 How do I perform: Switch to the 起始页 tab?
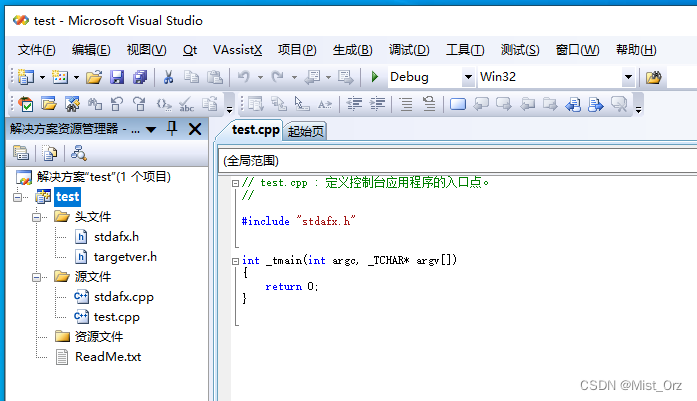pyautogui.click(x=305, y=131)
